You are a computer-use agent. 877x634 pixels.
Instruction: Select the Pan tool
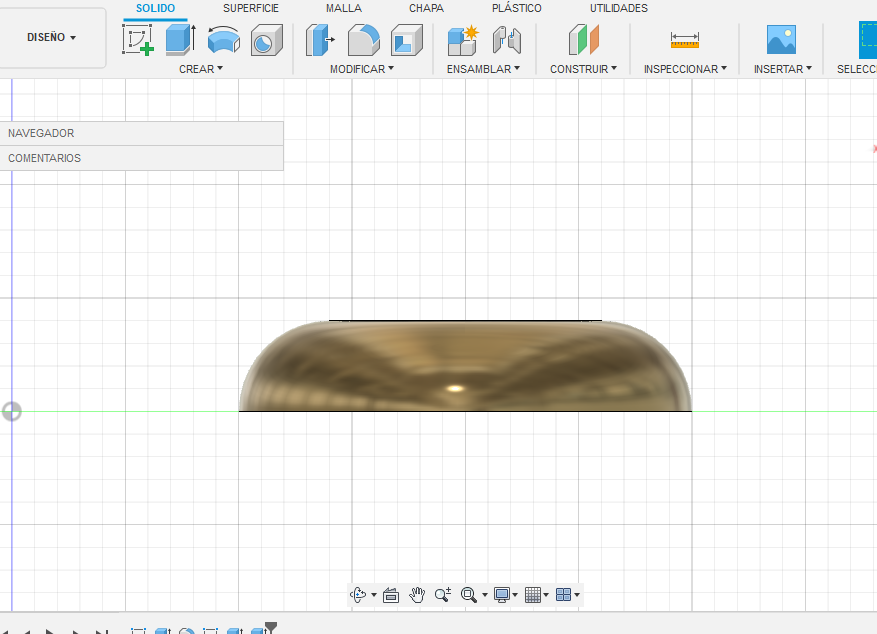417,594
